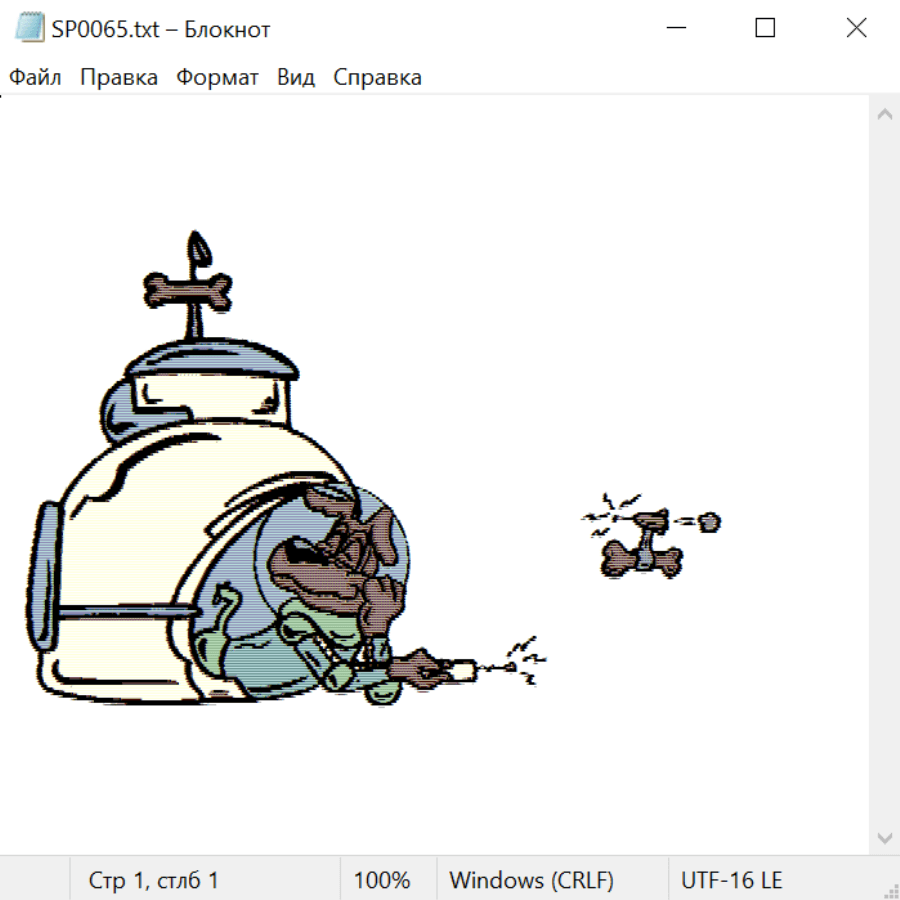
Task: Select the Формат menu
Action: [217, 78]
